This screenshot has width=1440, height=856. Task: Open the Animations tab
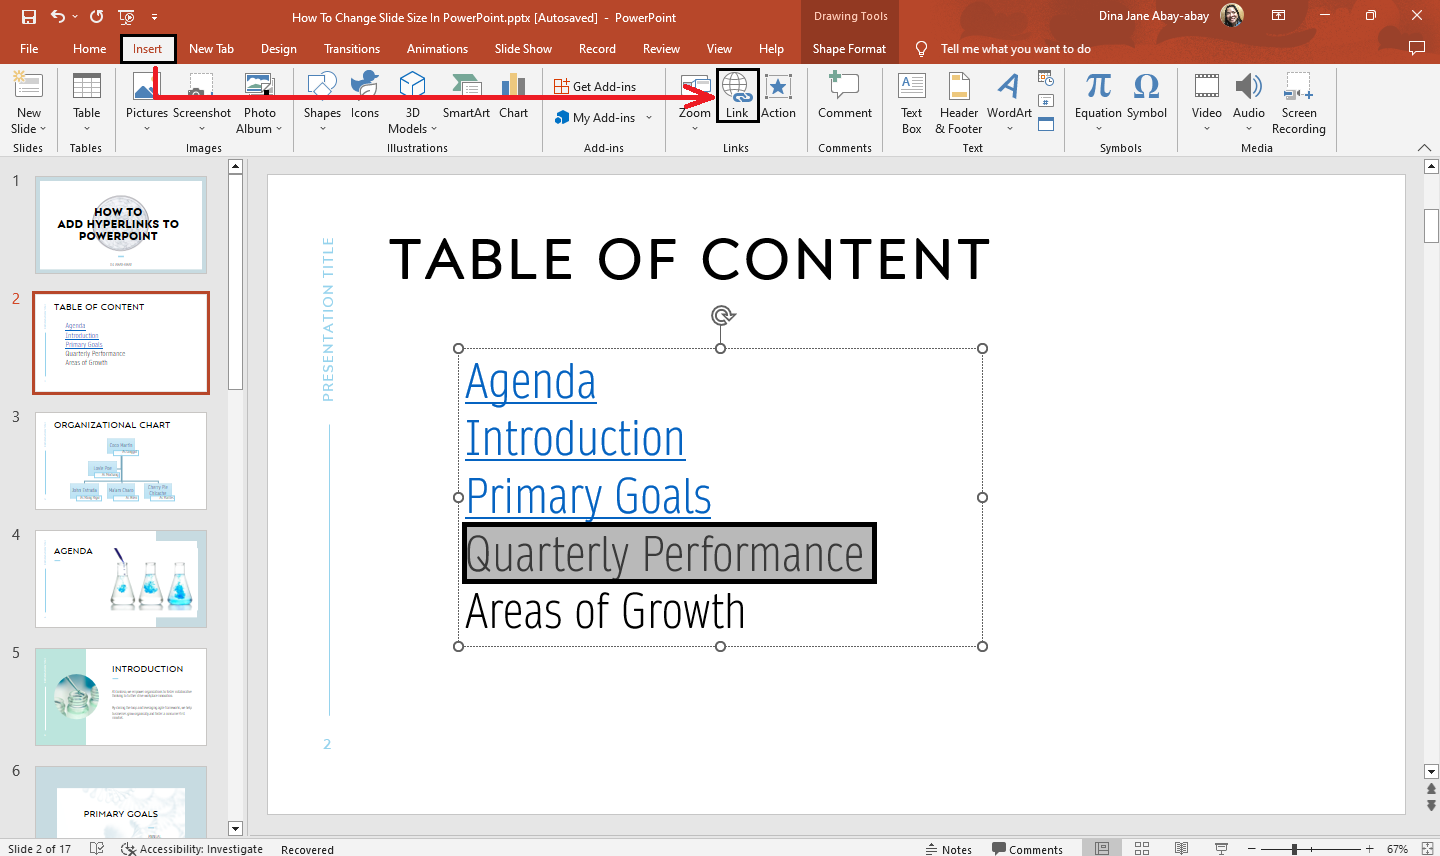coord(437,49)
